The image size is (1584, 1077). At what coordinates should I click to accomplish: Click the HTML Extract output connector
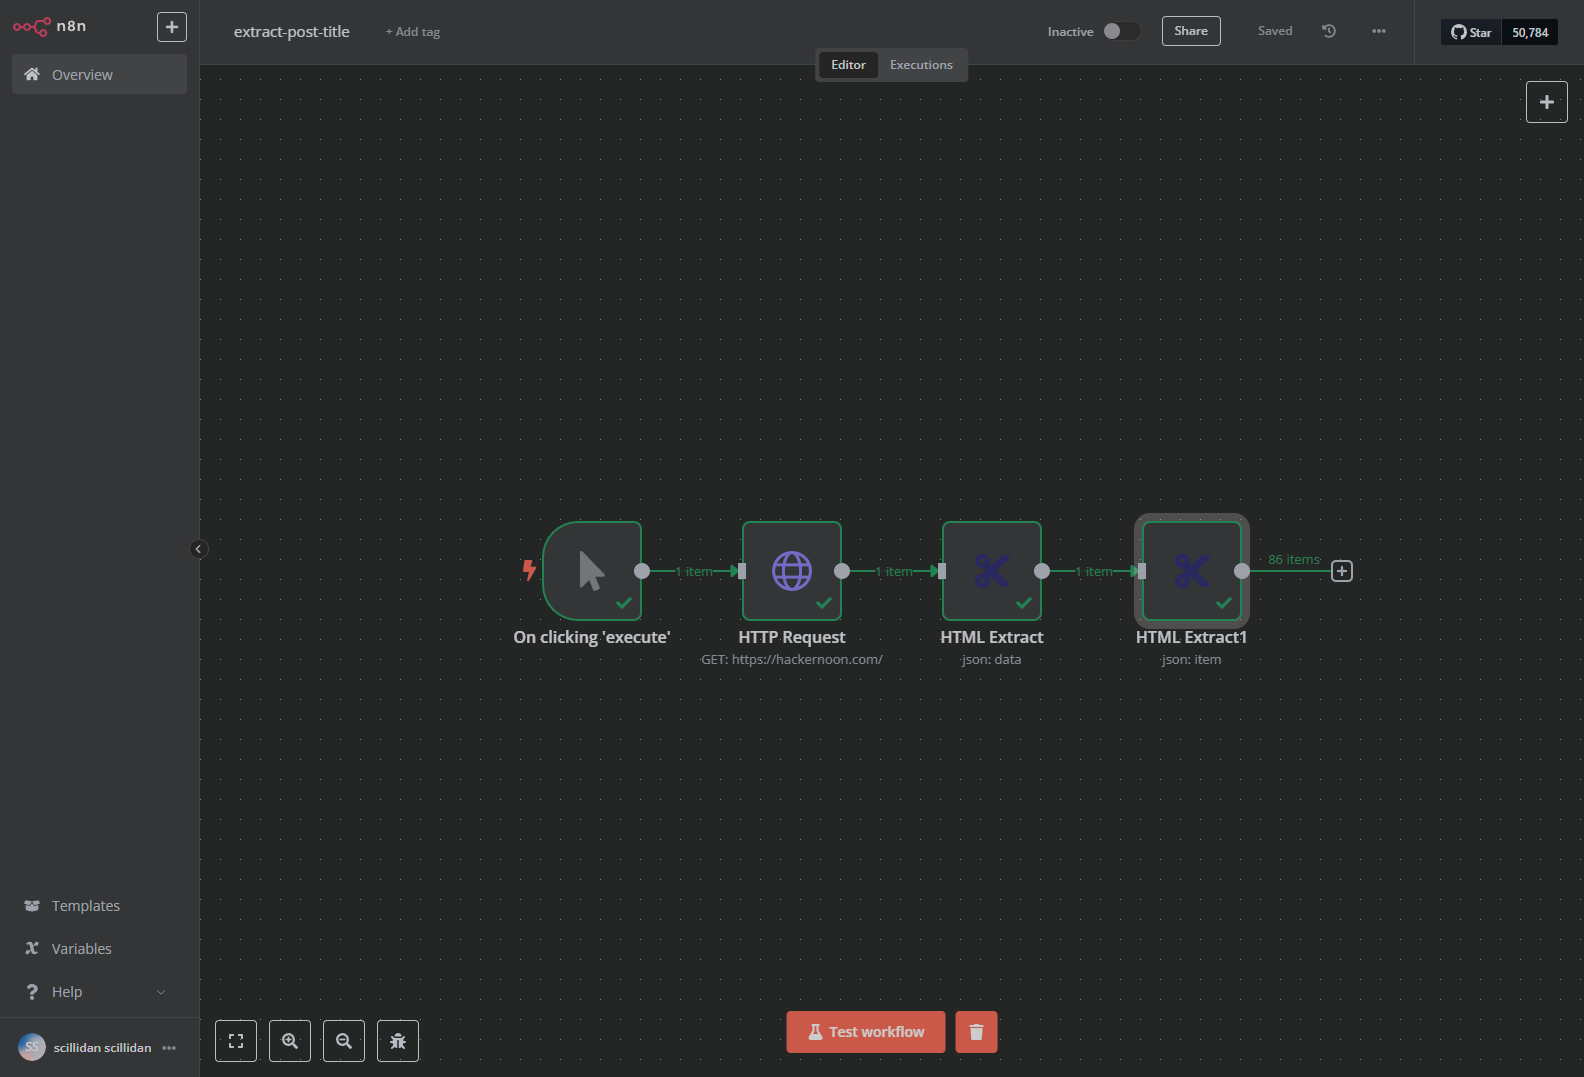(x=1042, y=571)
